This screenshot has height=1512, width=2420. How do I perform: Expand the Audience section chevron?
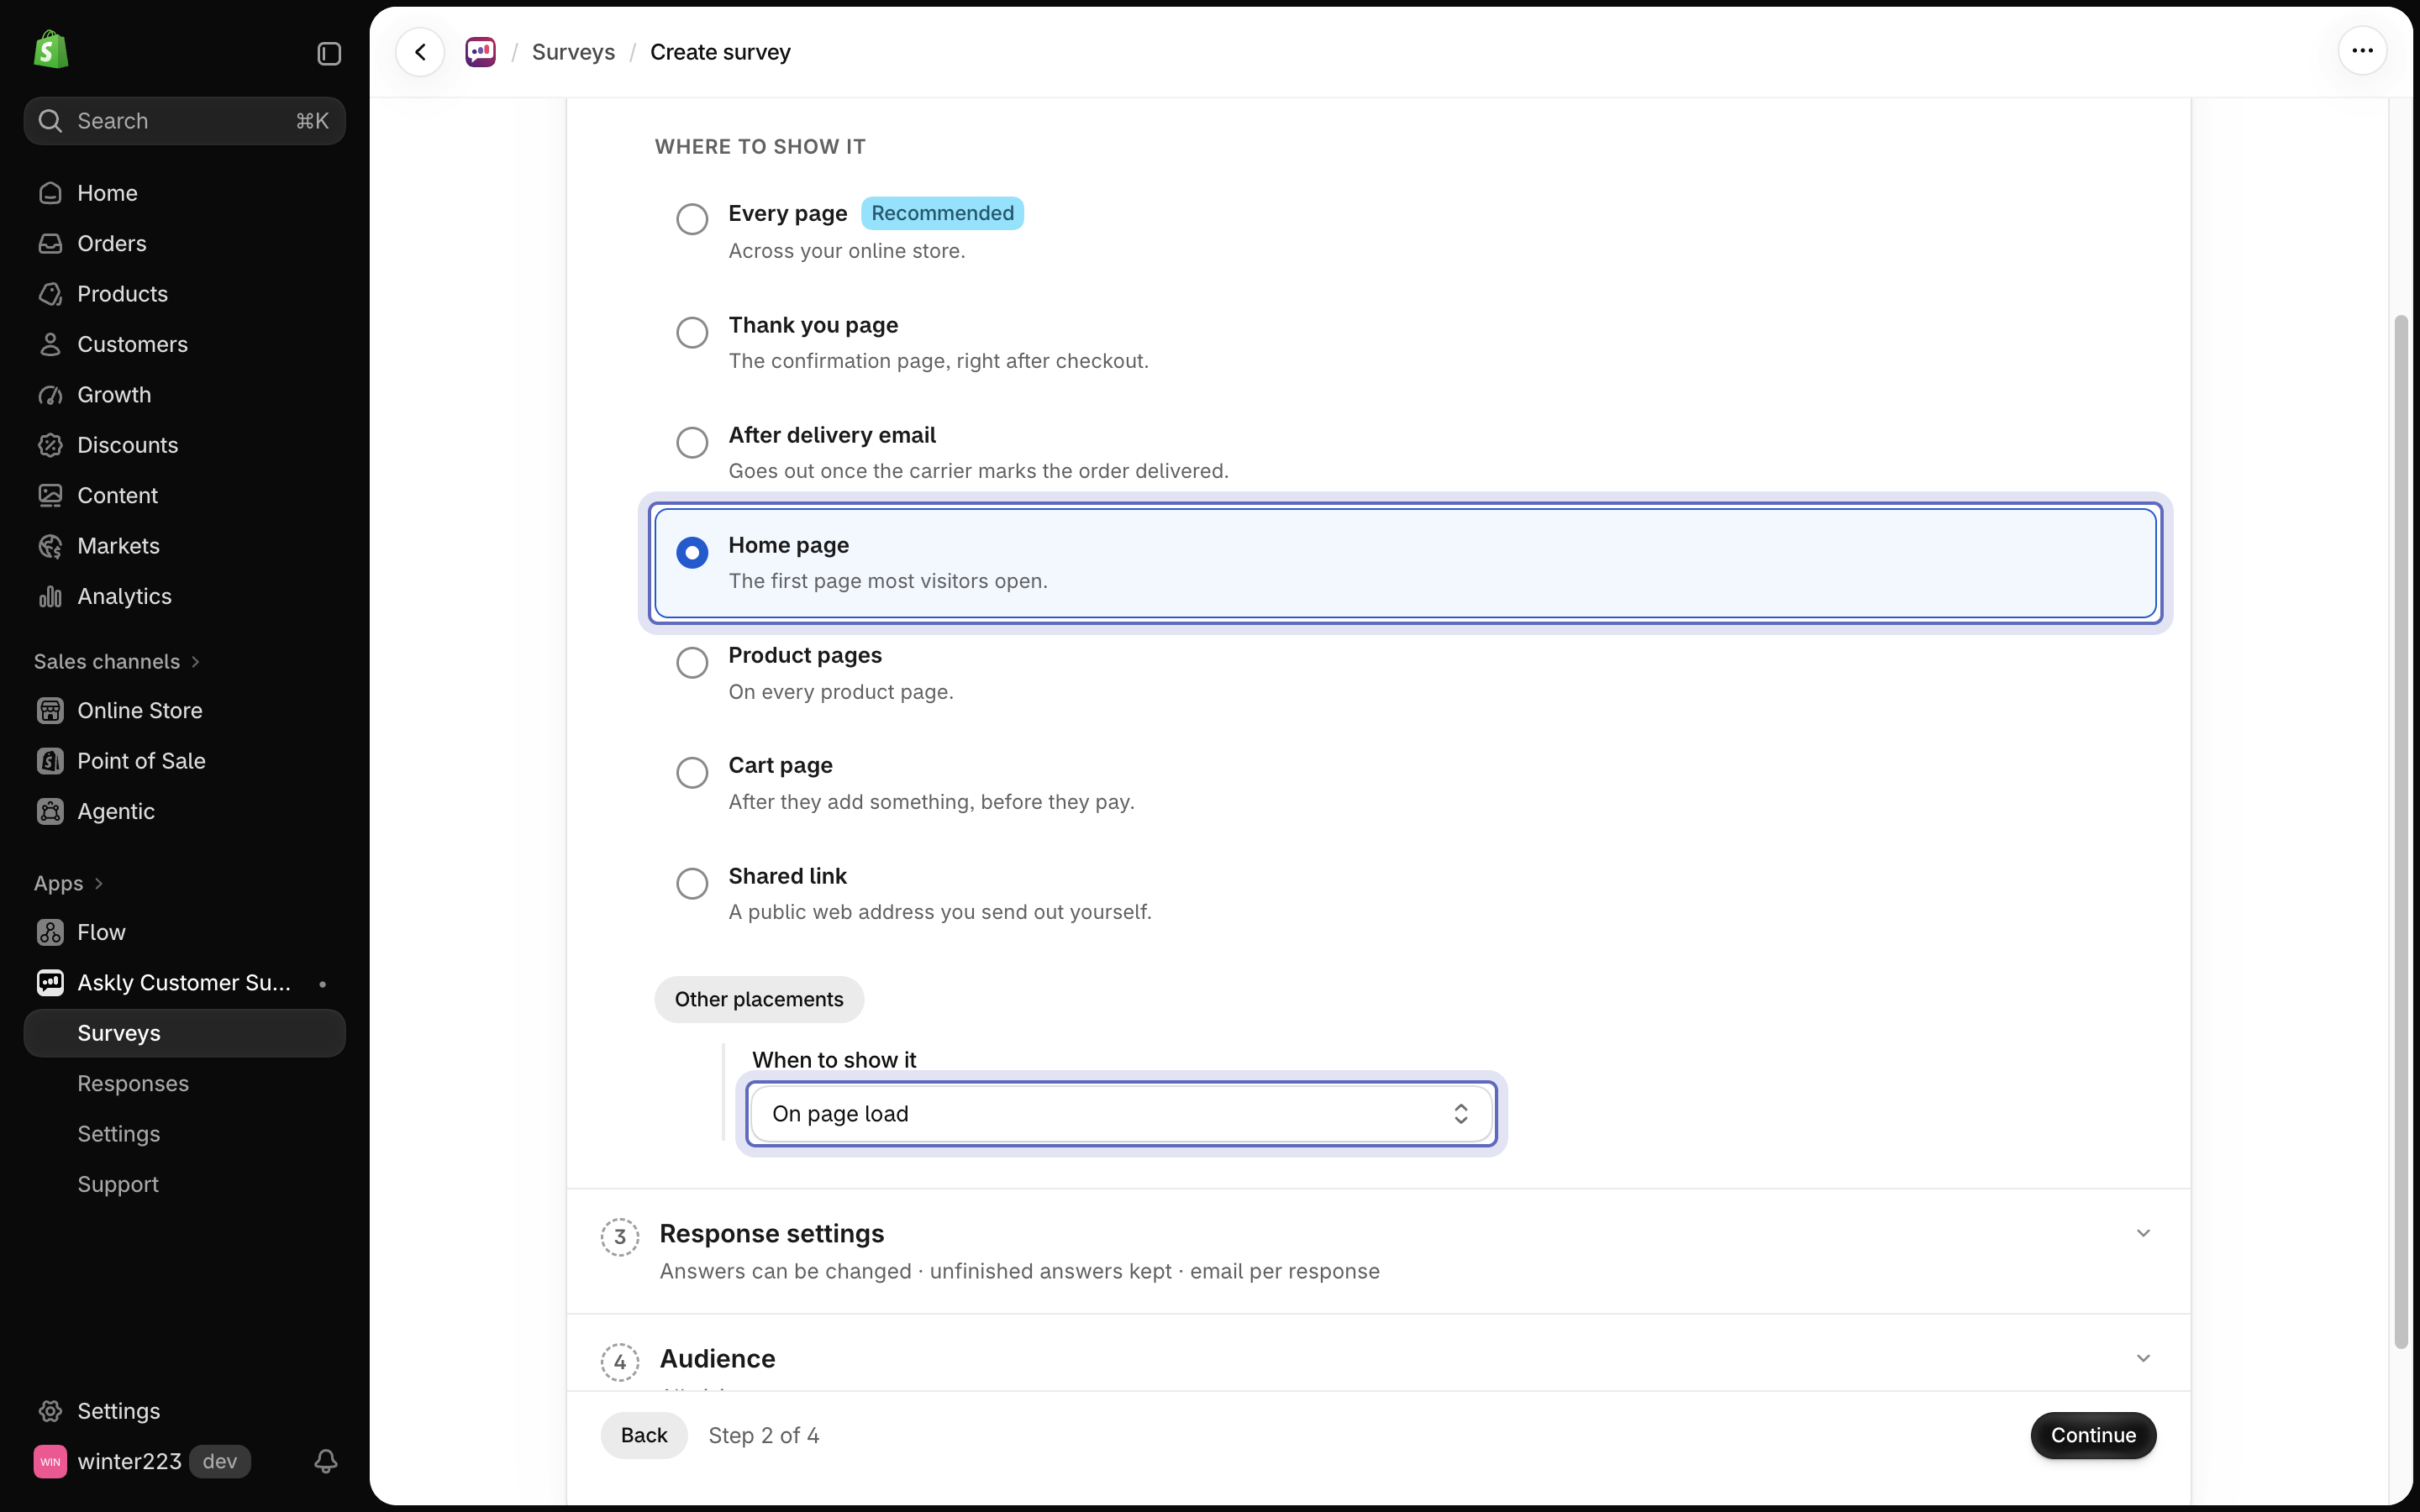(2143, 1358)
